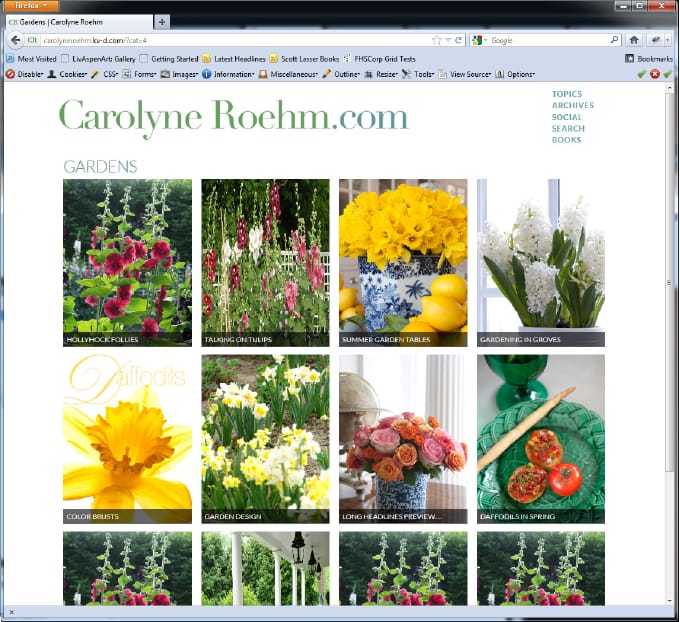This screenshot has width=680, height=622.
Task: Open the Cookies developer toolbar menu
Action: pyautogui.click(x=67, y=74)
